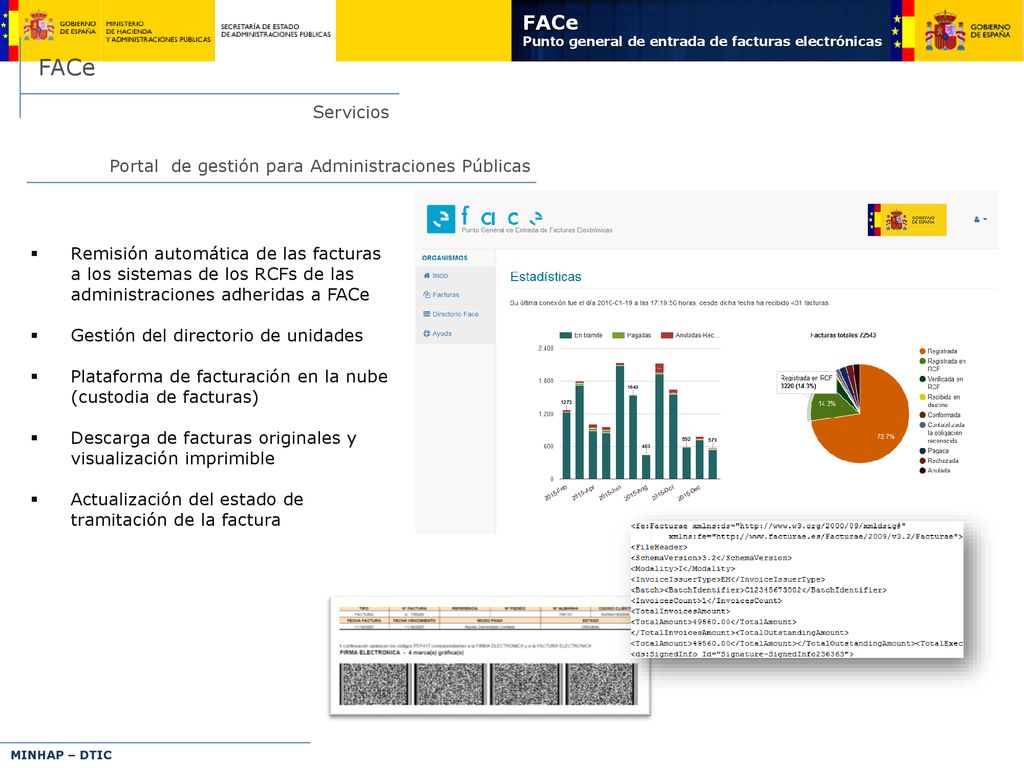
Task: Click the Facturas totales 22543 chart title
Action: pos(843,335)
